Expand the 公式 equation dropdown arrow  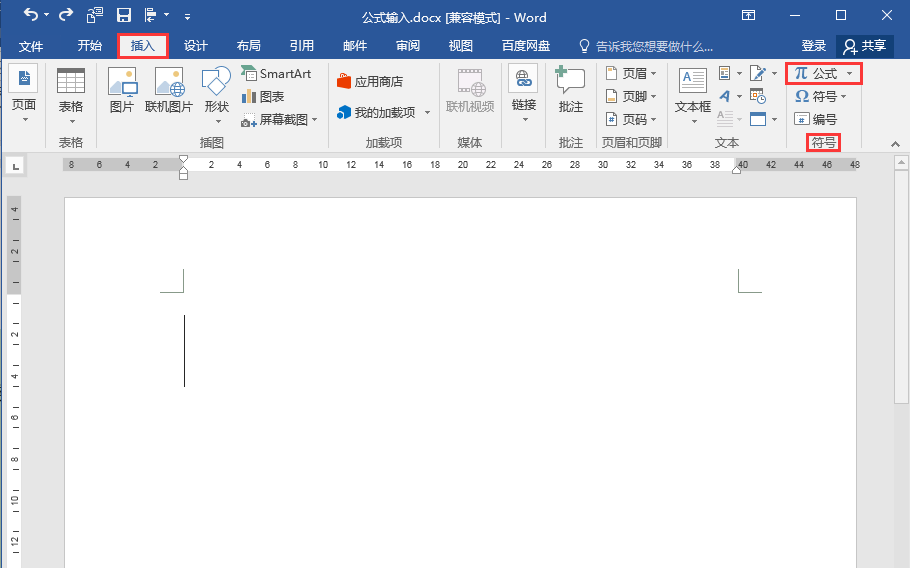850,74
